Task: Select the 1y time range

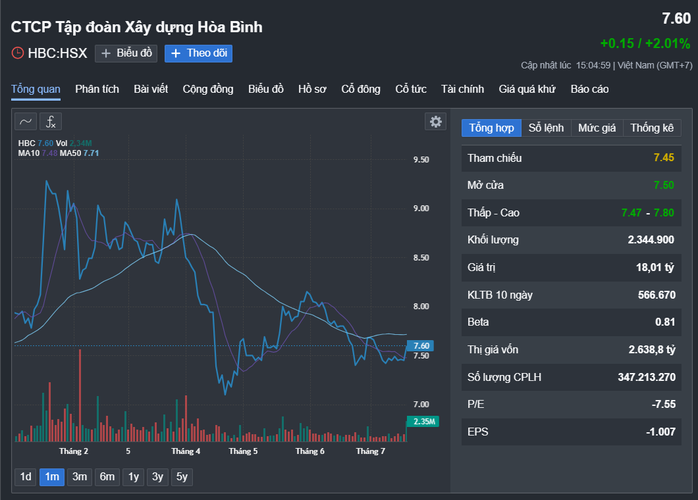Action: coord(134,477)
